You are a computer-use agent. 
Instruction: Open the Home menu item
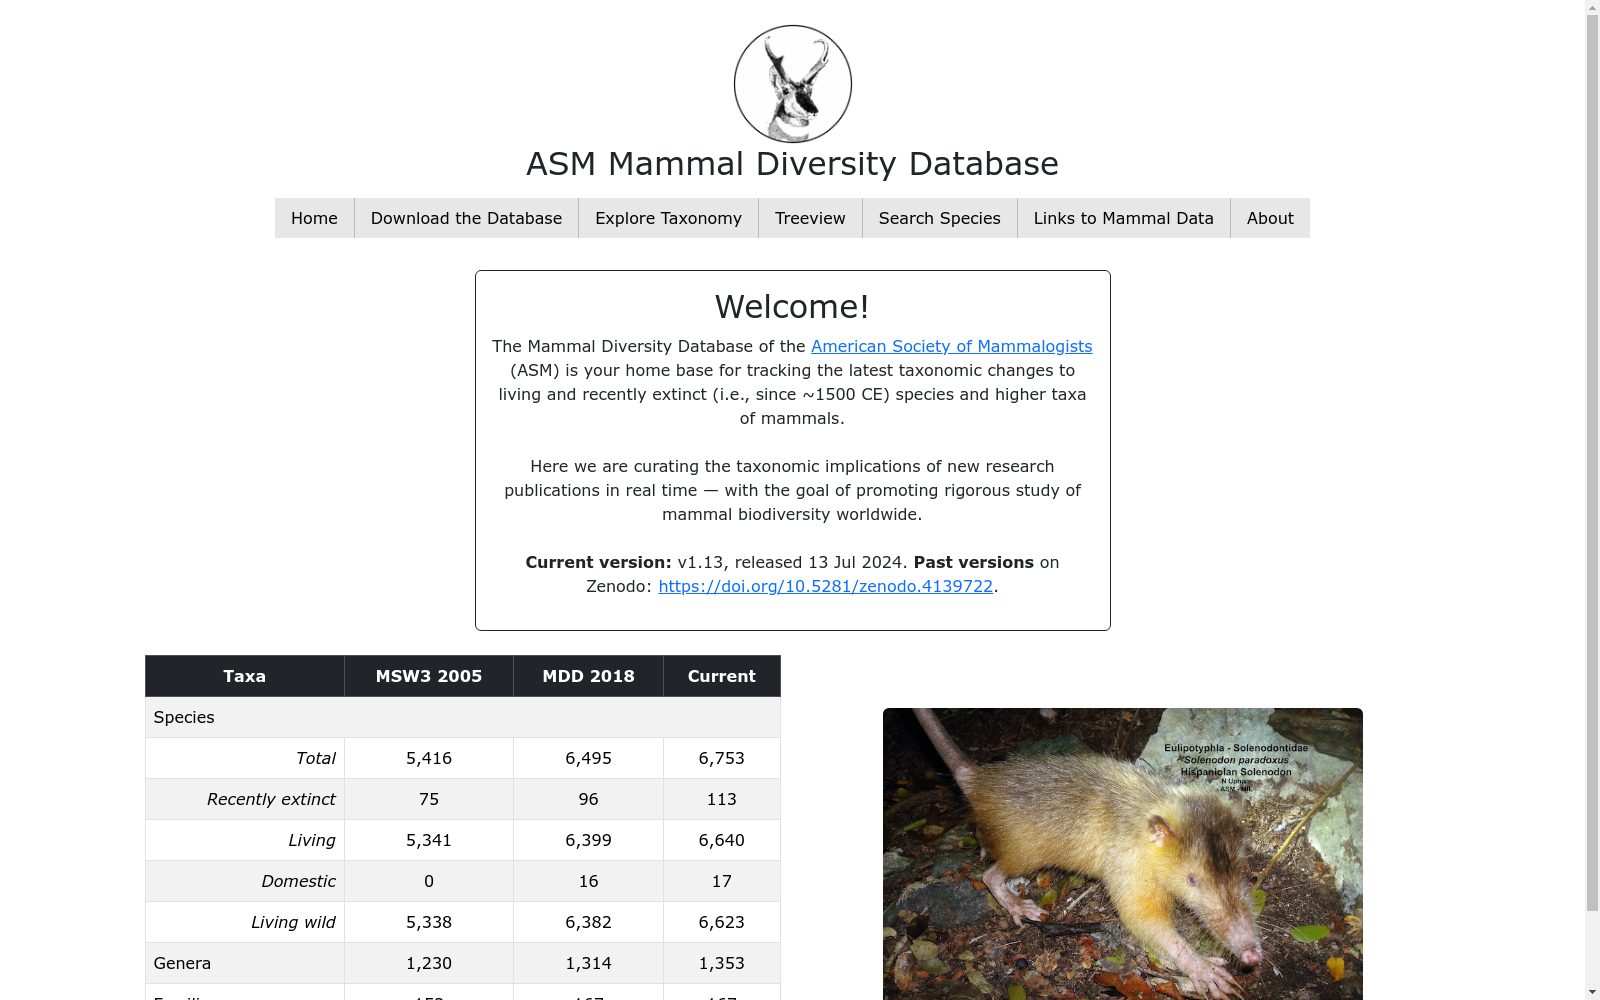click(314, 218)
